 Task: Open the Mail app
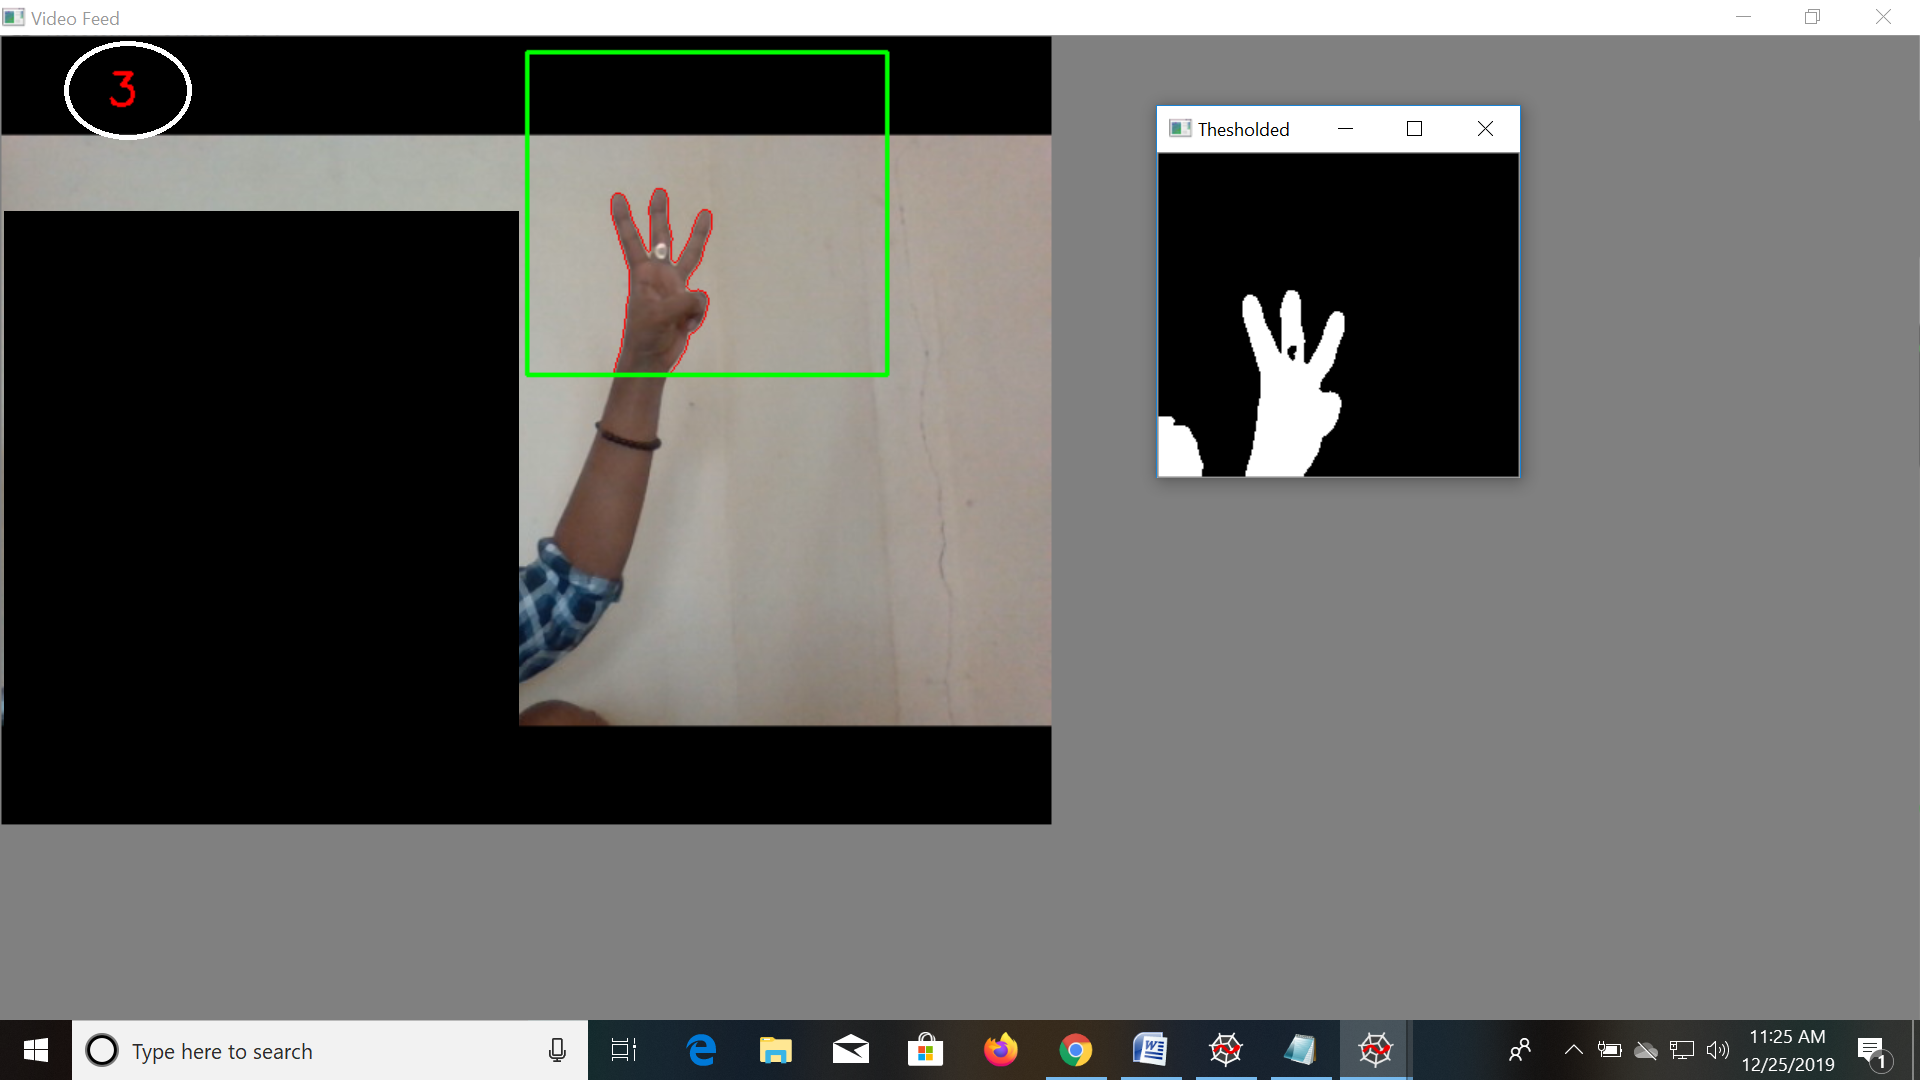click(850, 1050)
